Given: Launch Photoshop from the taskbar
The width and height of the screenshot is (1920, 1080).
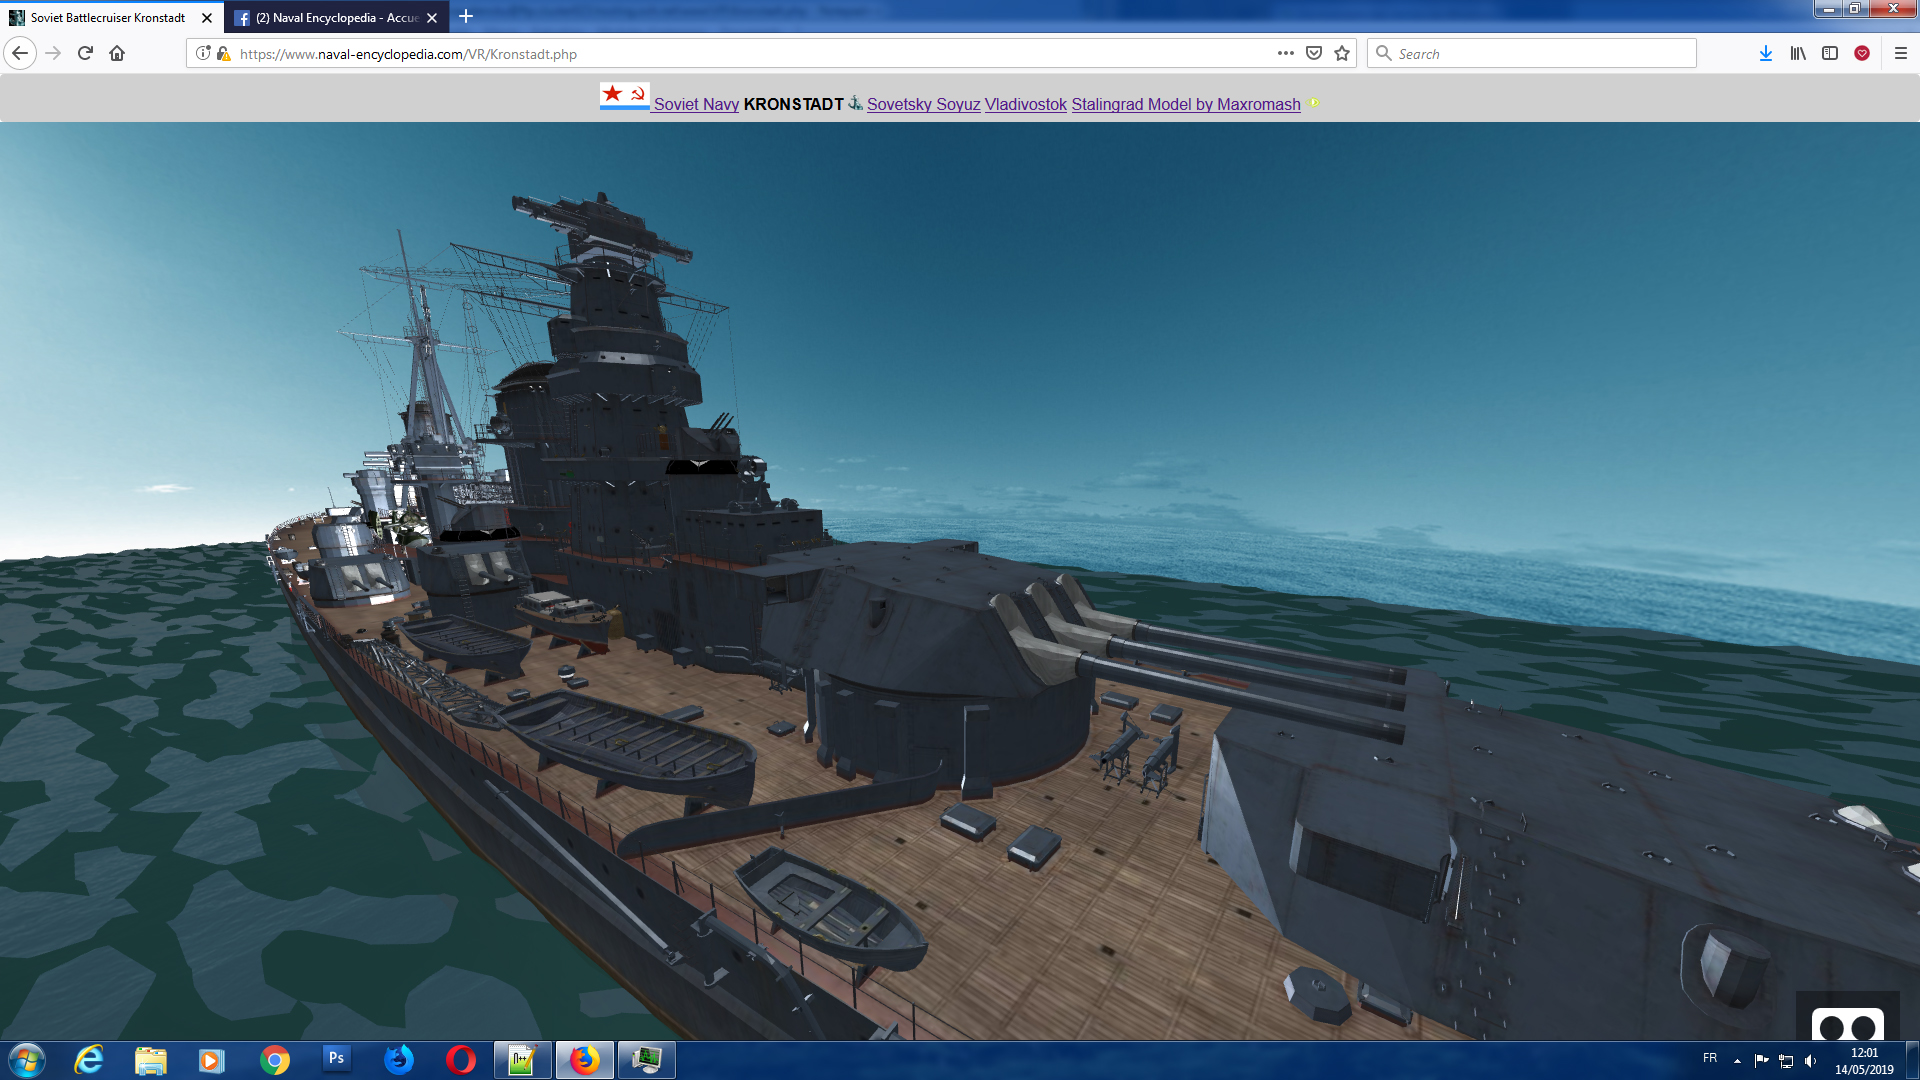Looking at the screenshot, I should coord(336,1059).
